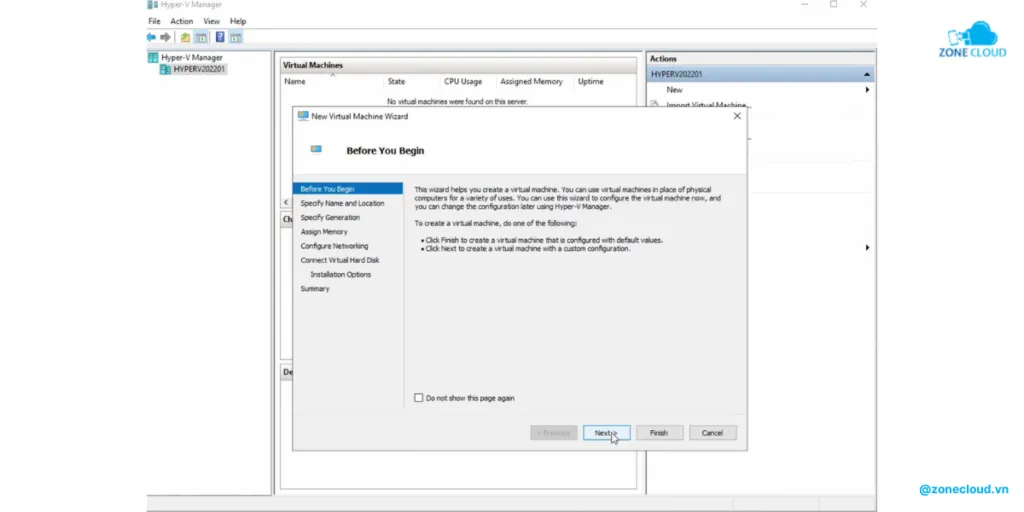Expand the New submenu arrow in Actions
This screenshot has height=512, width=1024.
[x=867, y=89]
